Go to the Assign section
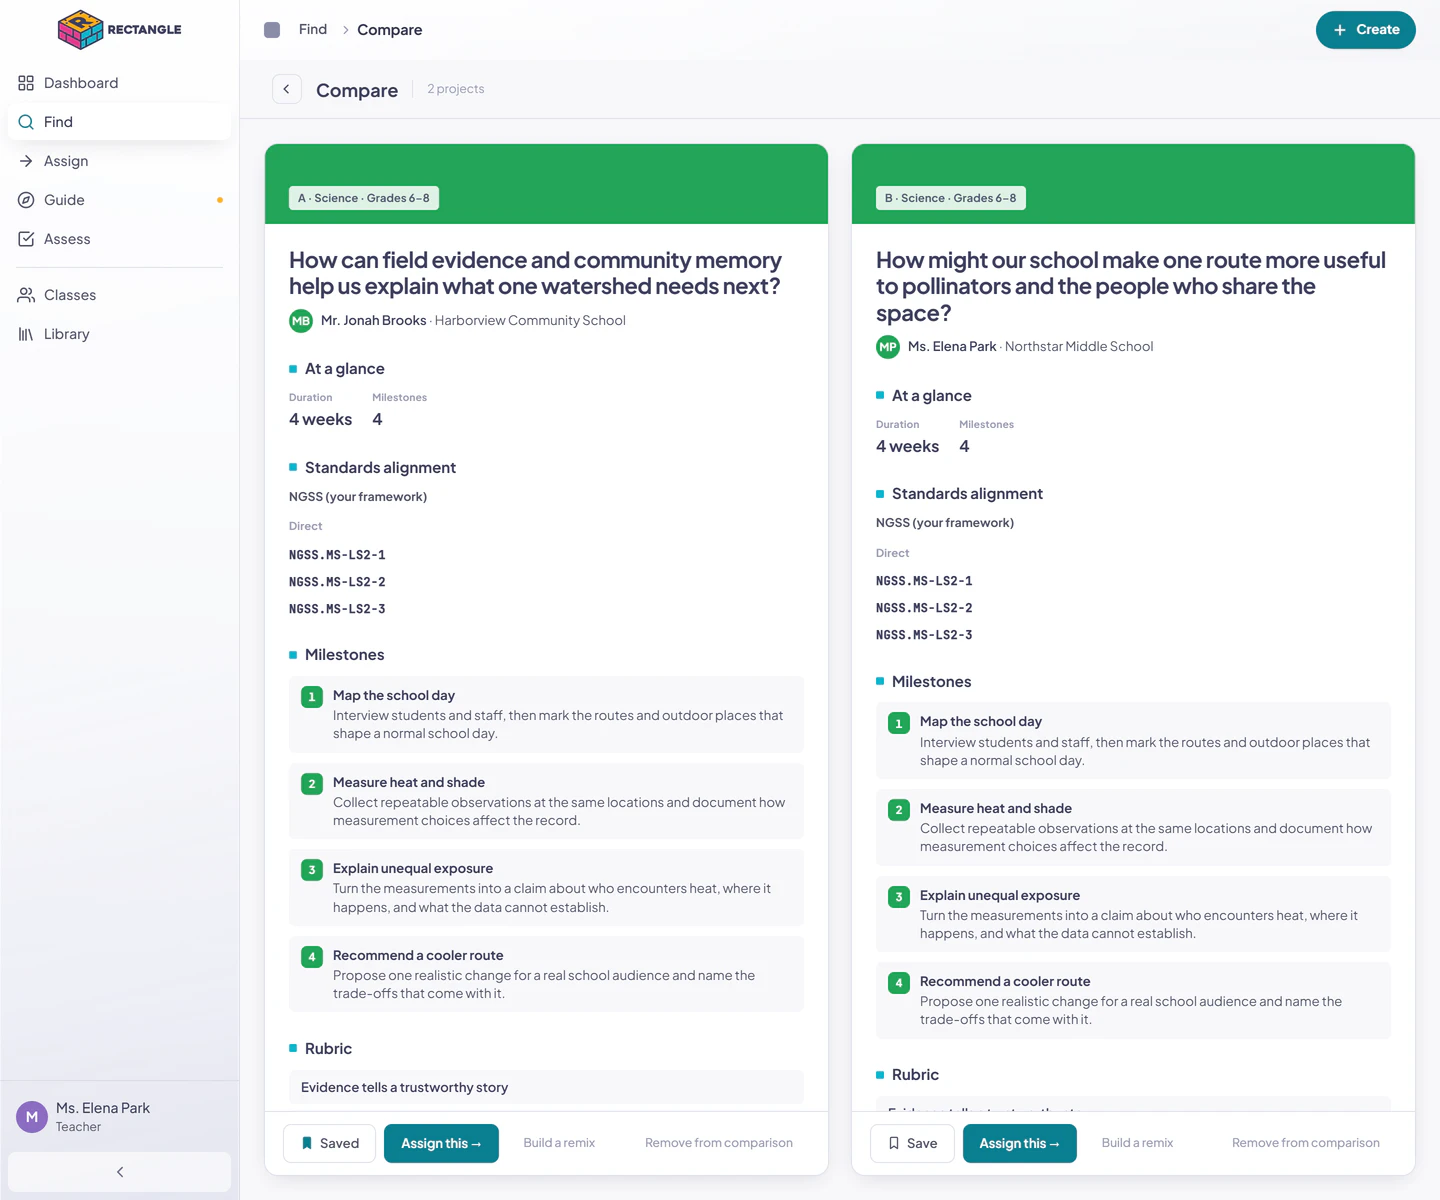 pyautogui.click(x=119, y=161)
